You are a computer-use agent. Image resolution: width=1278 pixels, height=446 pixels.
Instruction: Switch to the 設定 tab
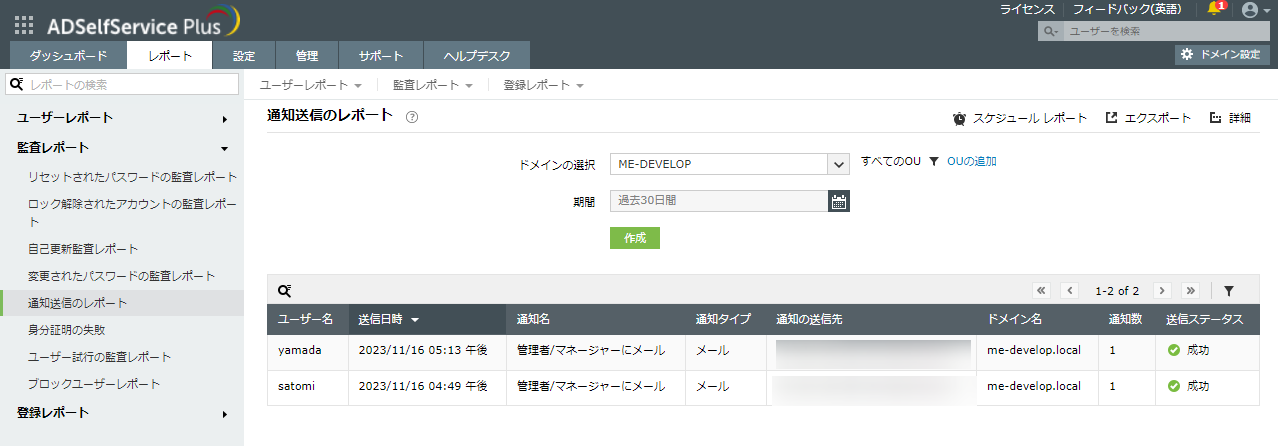[244, 56]
